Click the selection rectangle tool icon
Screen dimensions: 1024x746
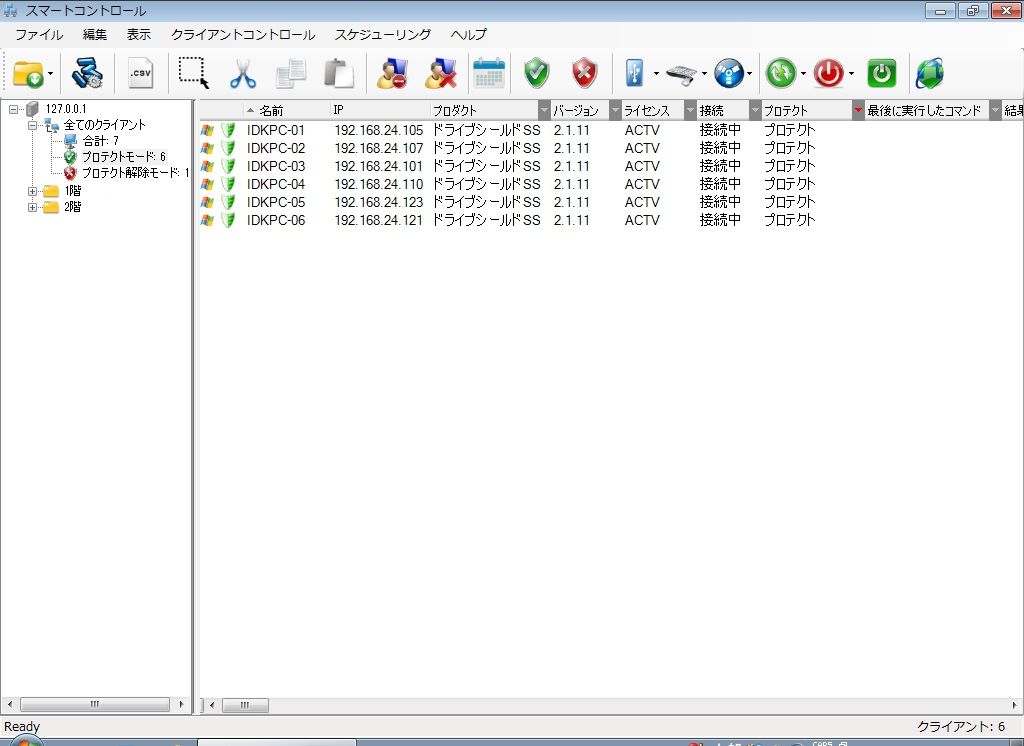[193, 73]
